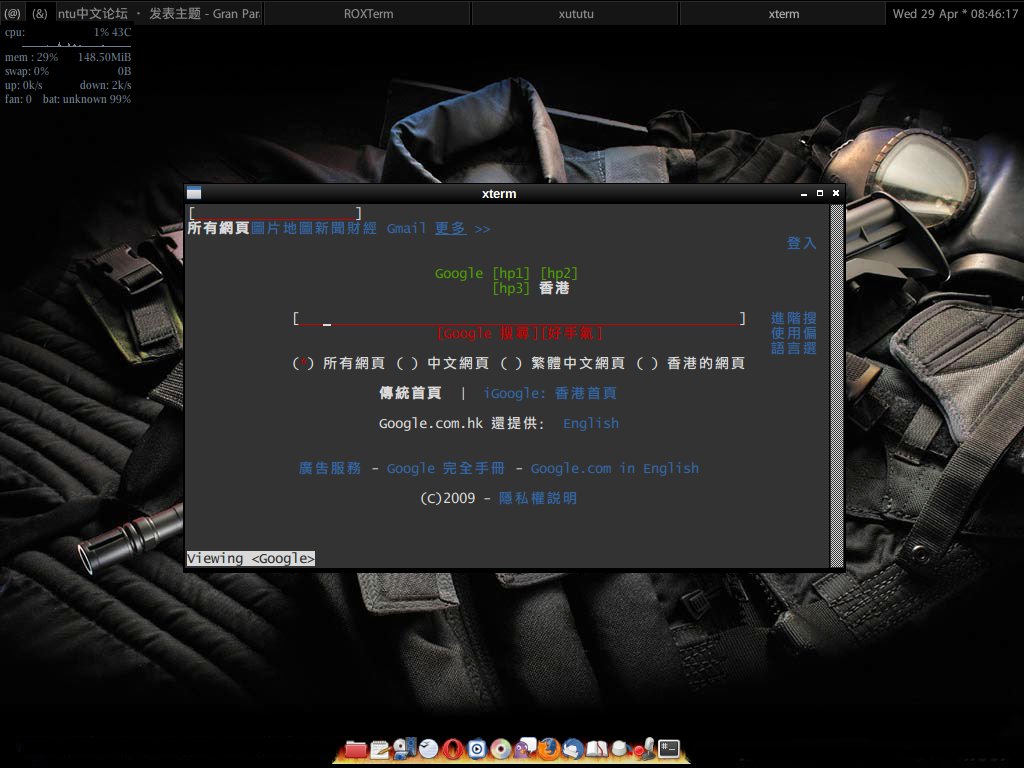Click the xterm vertical scrollbar
This screenshot has width=1024, height=768.
[x=836, y=385]
